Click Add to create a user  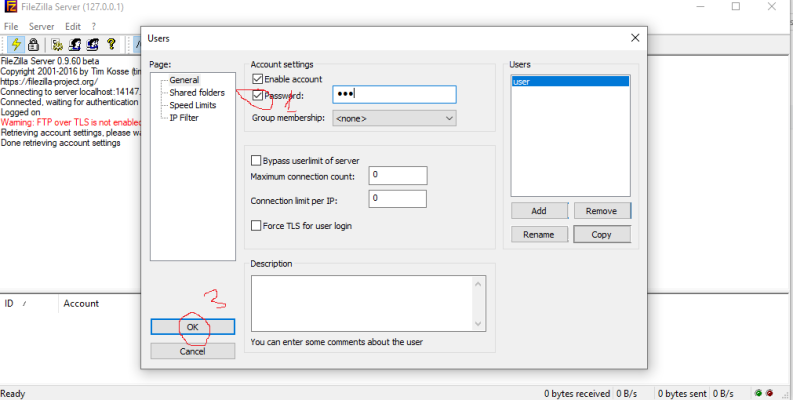[539, 211]
